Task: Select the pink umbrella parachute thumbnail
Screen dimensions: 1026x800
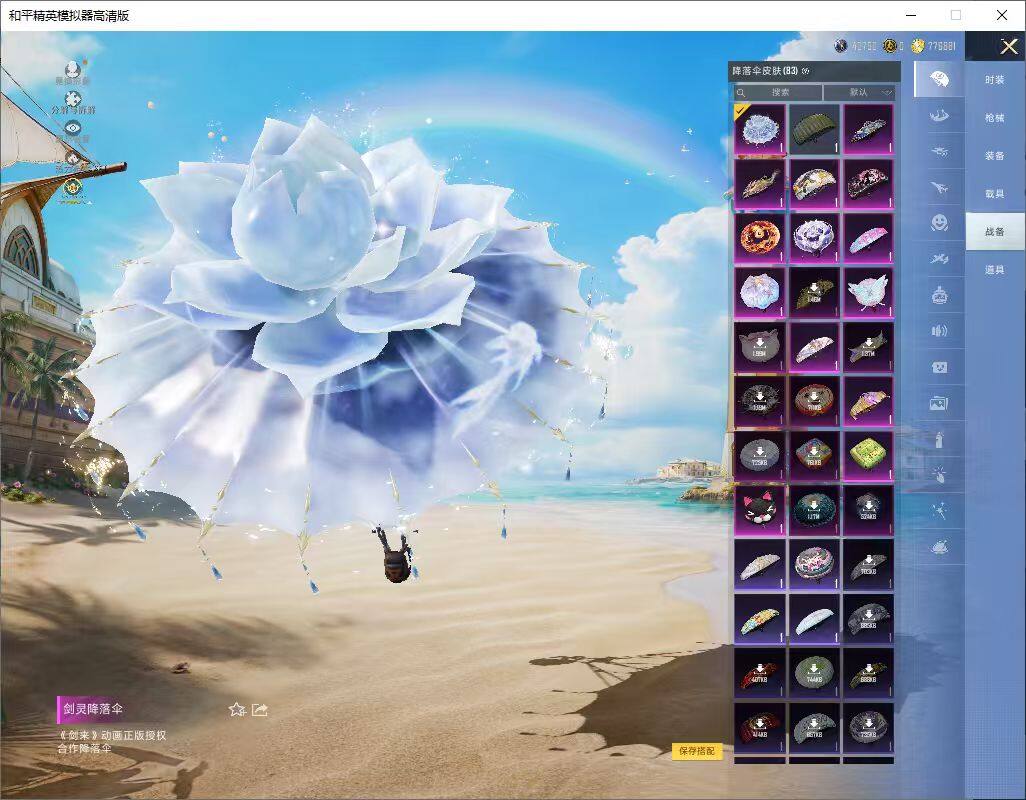Action: tap(868, 237)
